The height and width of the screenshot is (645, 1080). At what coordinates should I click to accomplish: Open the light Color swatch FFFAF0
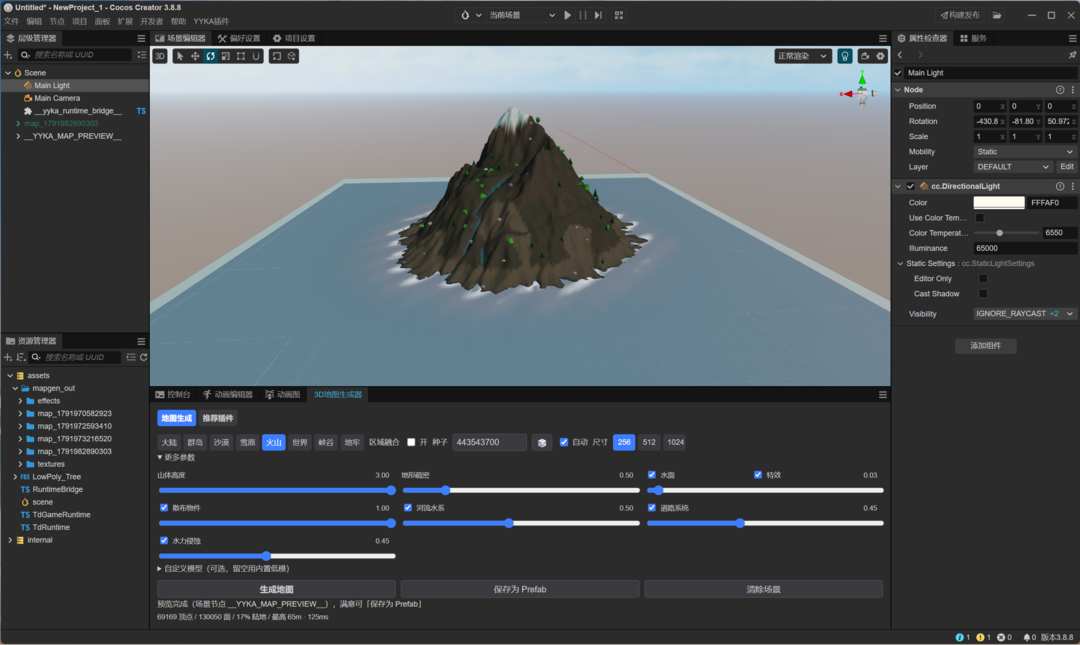(999, 203)
